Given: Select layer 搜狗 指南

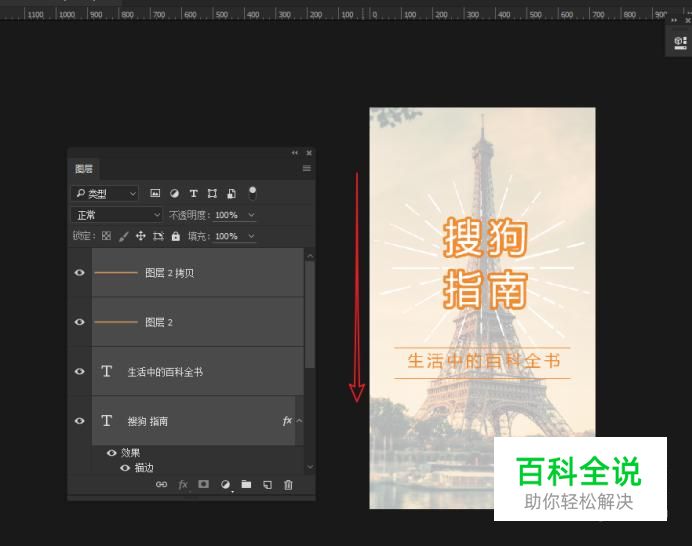Looking at the screenshot, I should tap(193, 421).
